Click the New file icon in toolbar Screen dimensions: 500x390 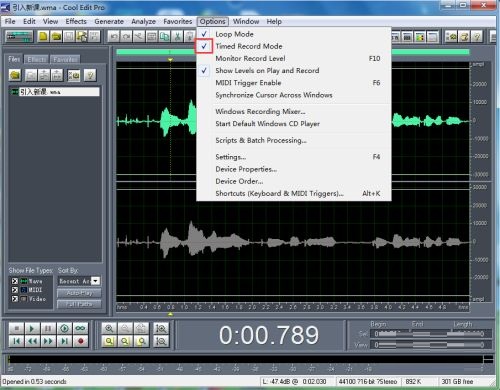click(x=43, y=36)
